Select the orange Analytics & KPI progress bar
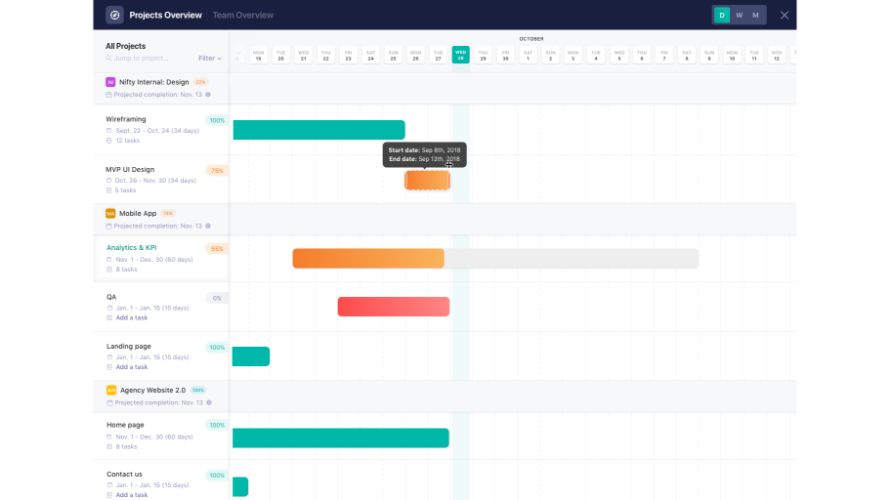Viewport: 890px width, 500px height. pyautogui.click(x=368, y=258)
